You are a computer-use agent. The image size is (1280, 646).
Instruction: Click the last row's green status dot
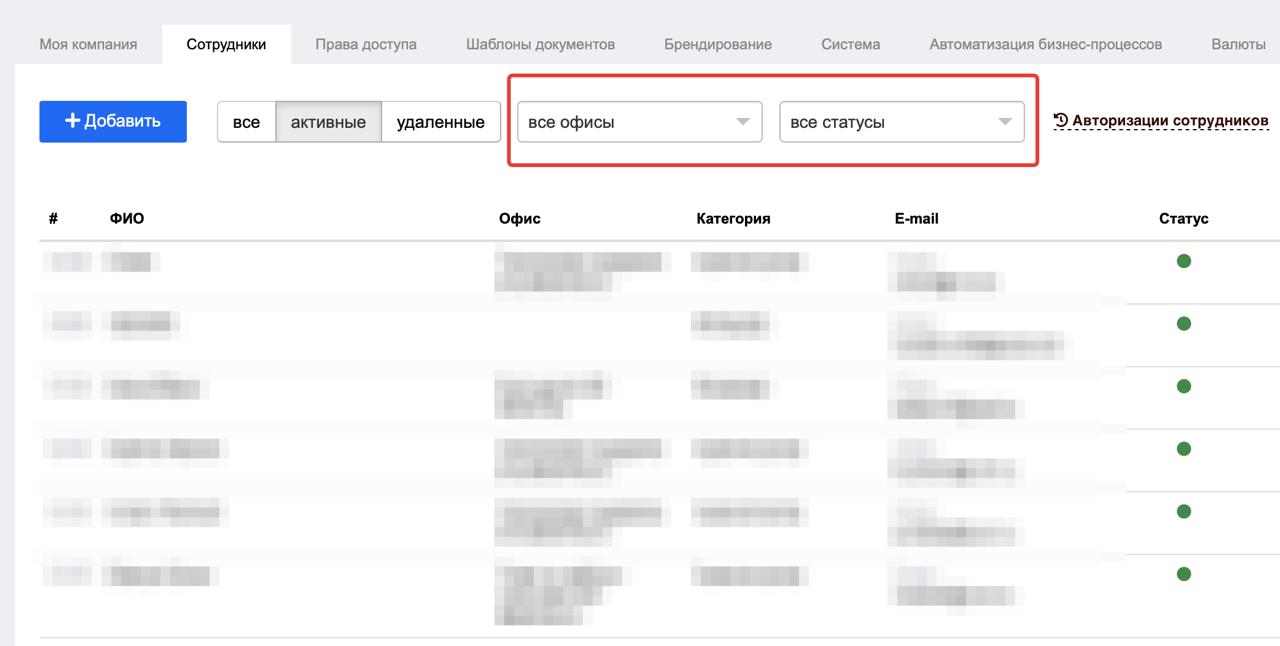1184,574
